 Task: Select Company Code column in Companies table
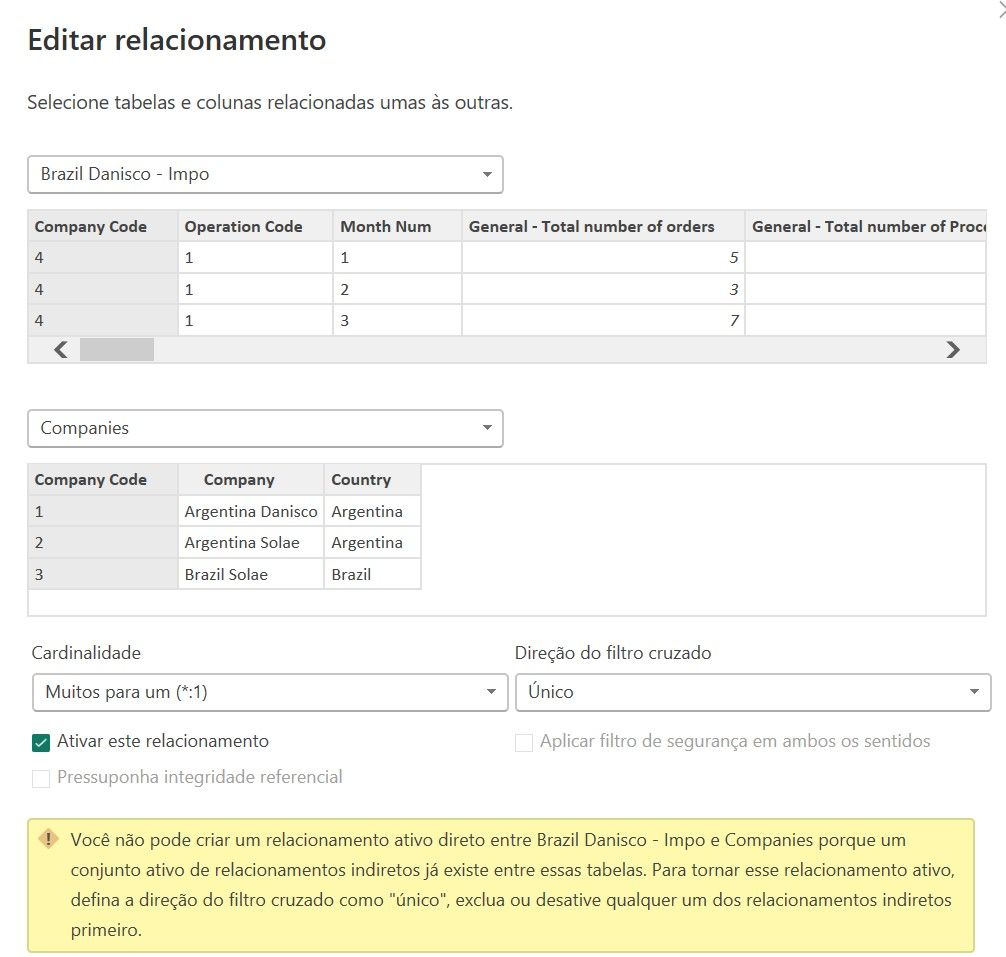(103, 480)
